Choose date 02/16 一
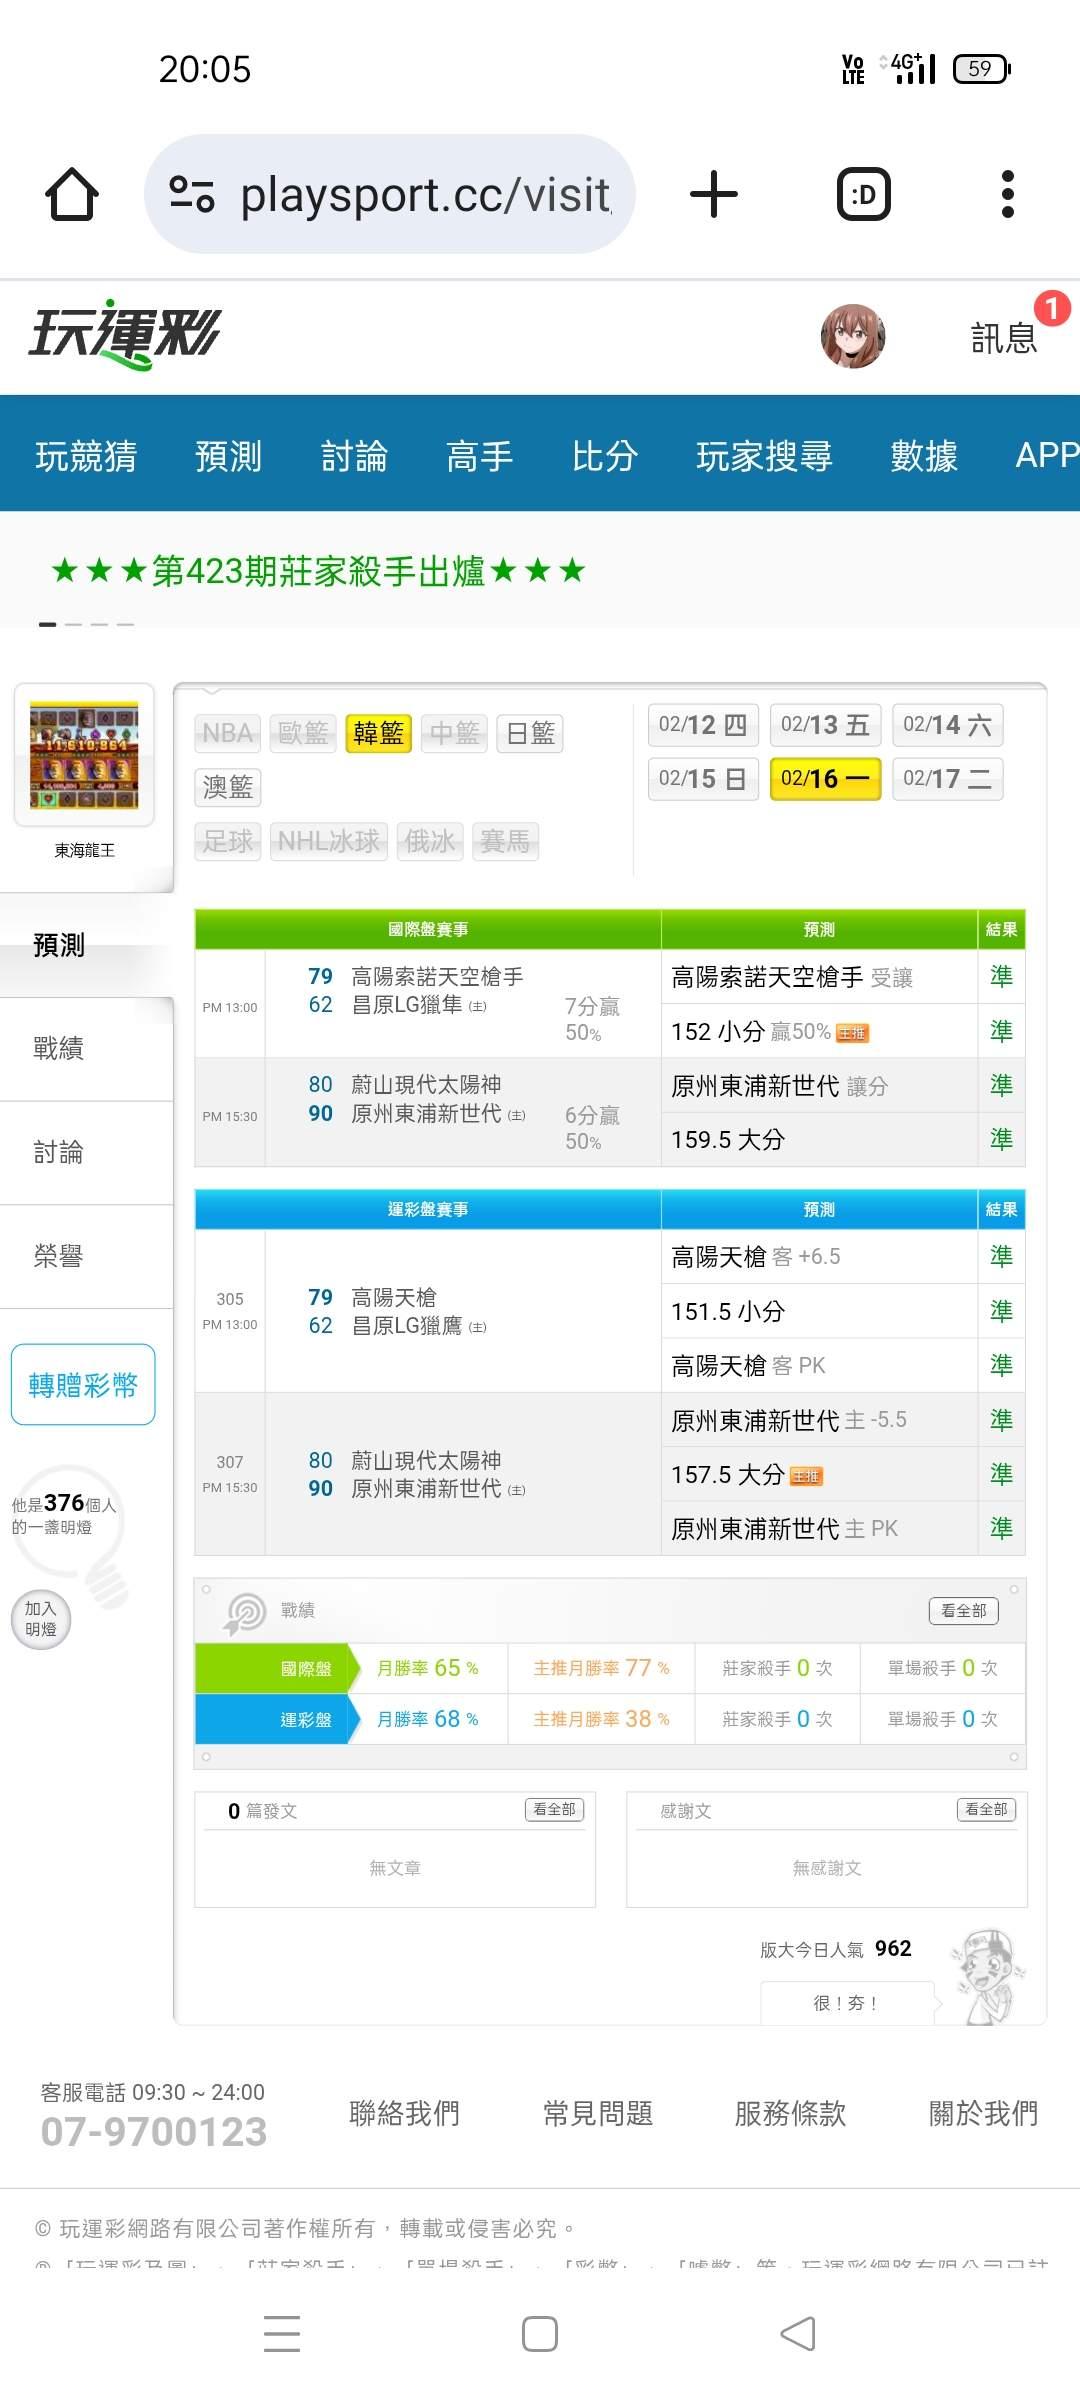 (x=825, y=779)
